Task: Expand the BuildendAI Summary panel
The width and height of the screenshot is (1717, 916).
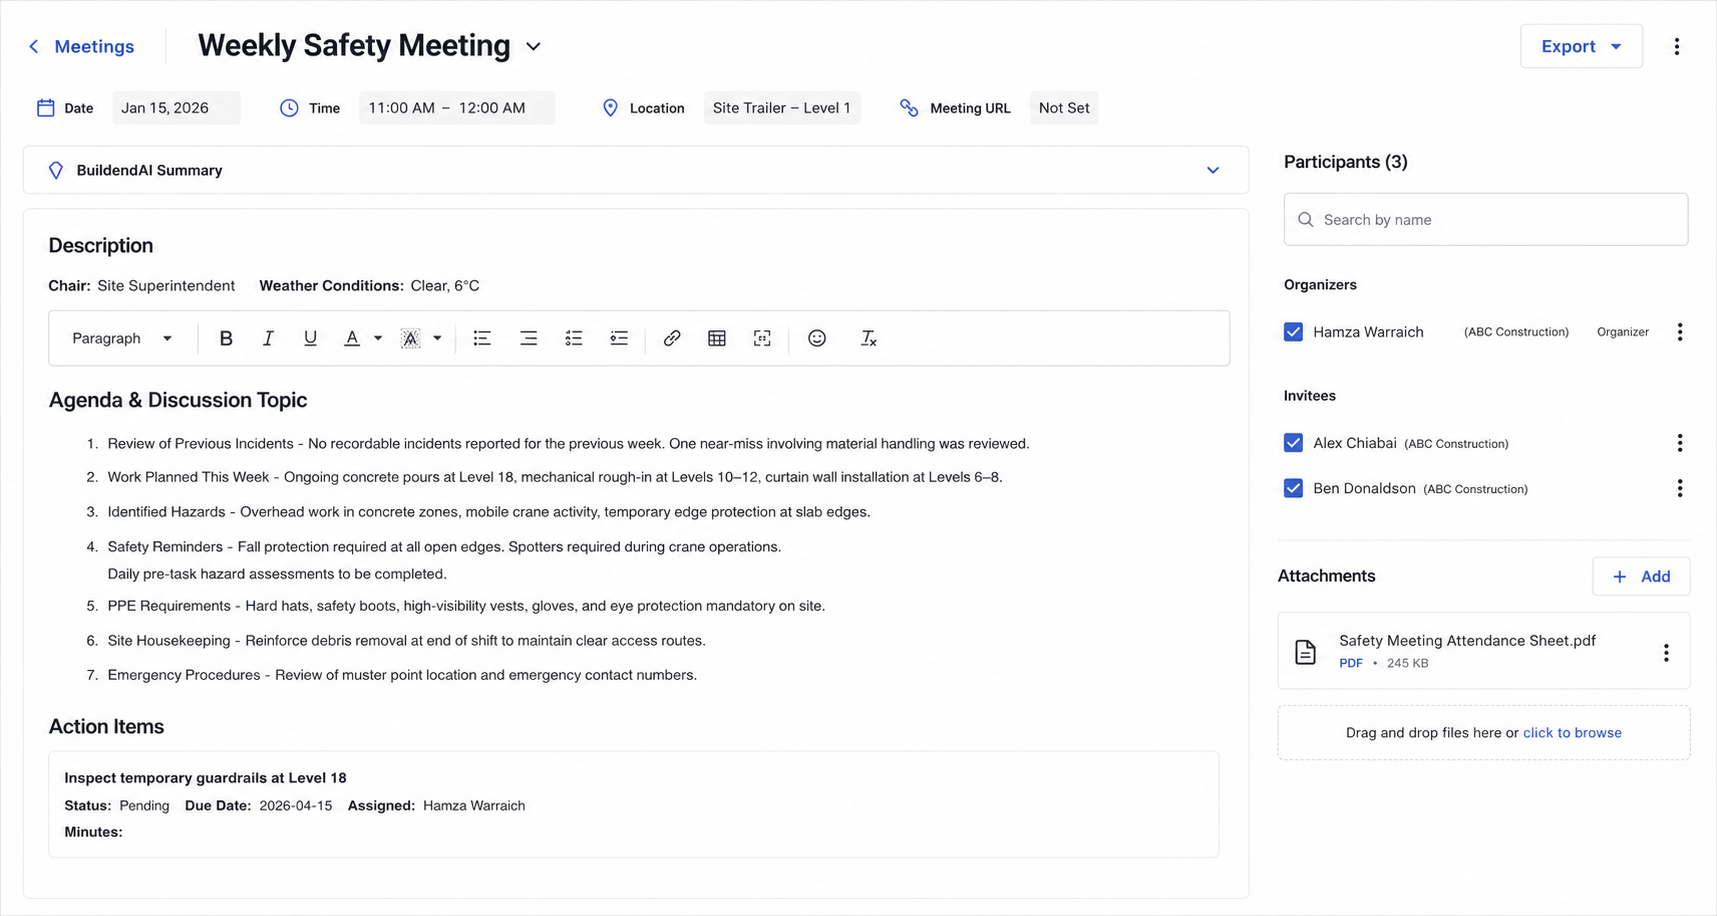Action: point(1213,170)
